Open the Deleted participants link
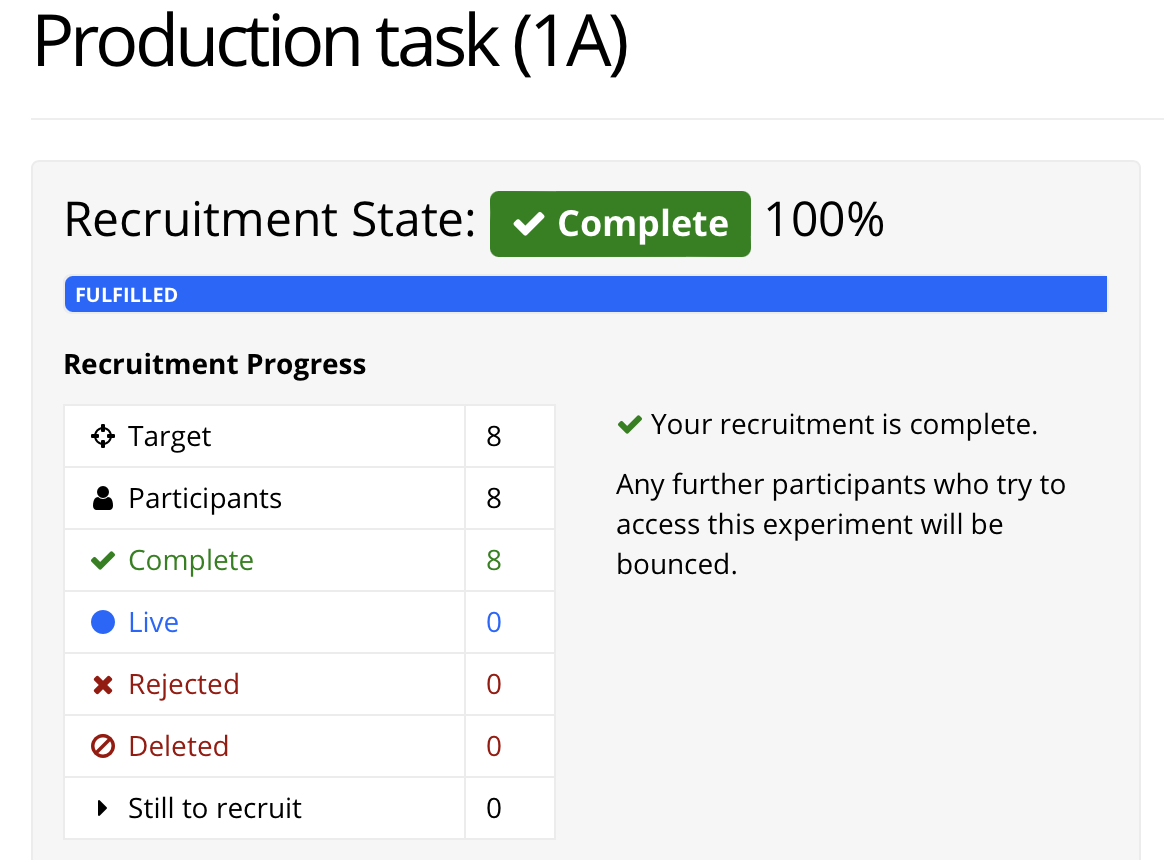The image size is (1164, 860). tap(178, 746)
